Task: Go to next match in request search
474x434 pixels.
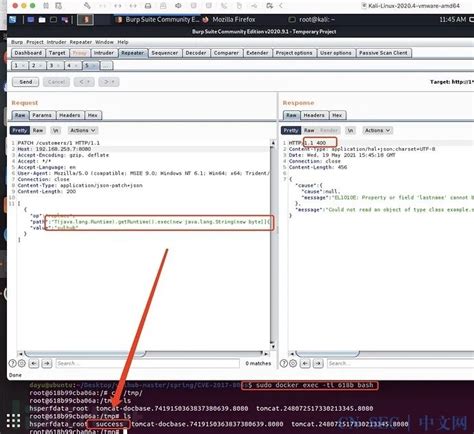Action: [x=47, y=363]
